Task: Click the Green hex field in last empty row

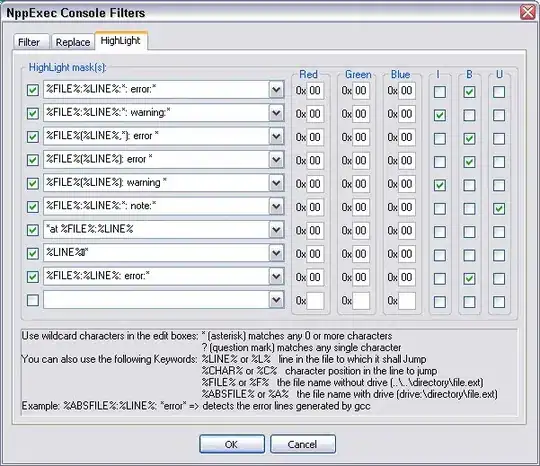Action: [x=361, y=301]
